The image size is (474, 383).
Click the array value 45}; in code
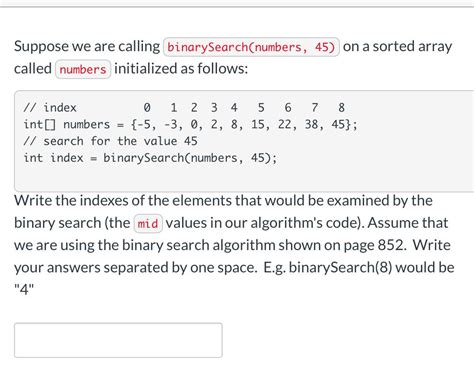pos(344,125)
